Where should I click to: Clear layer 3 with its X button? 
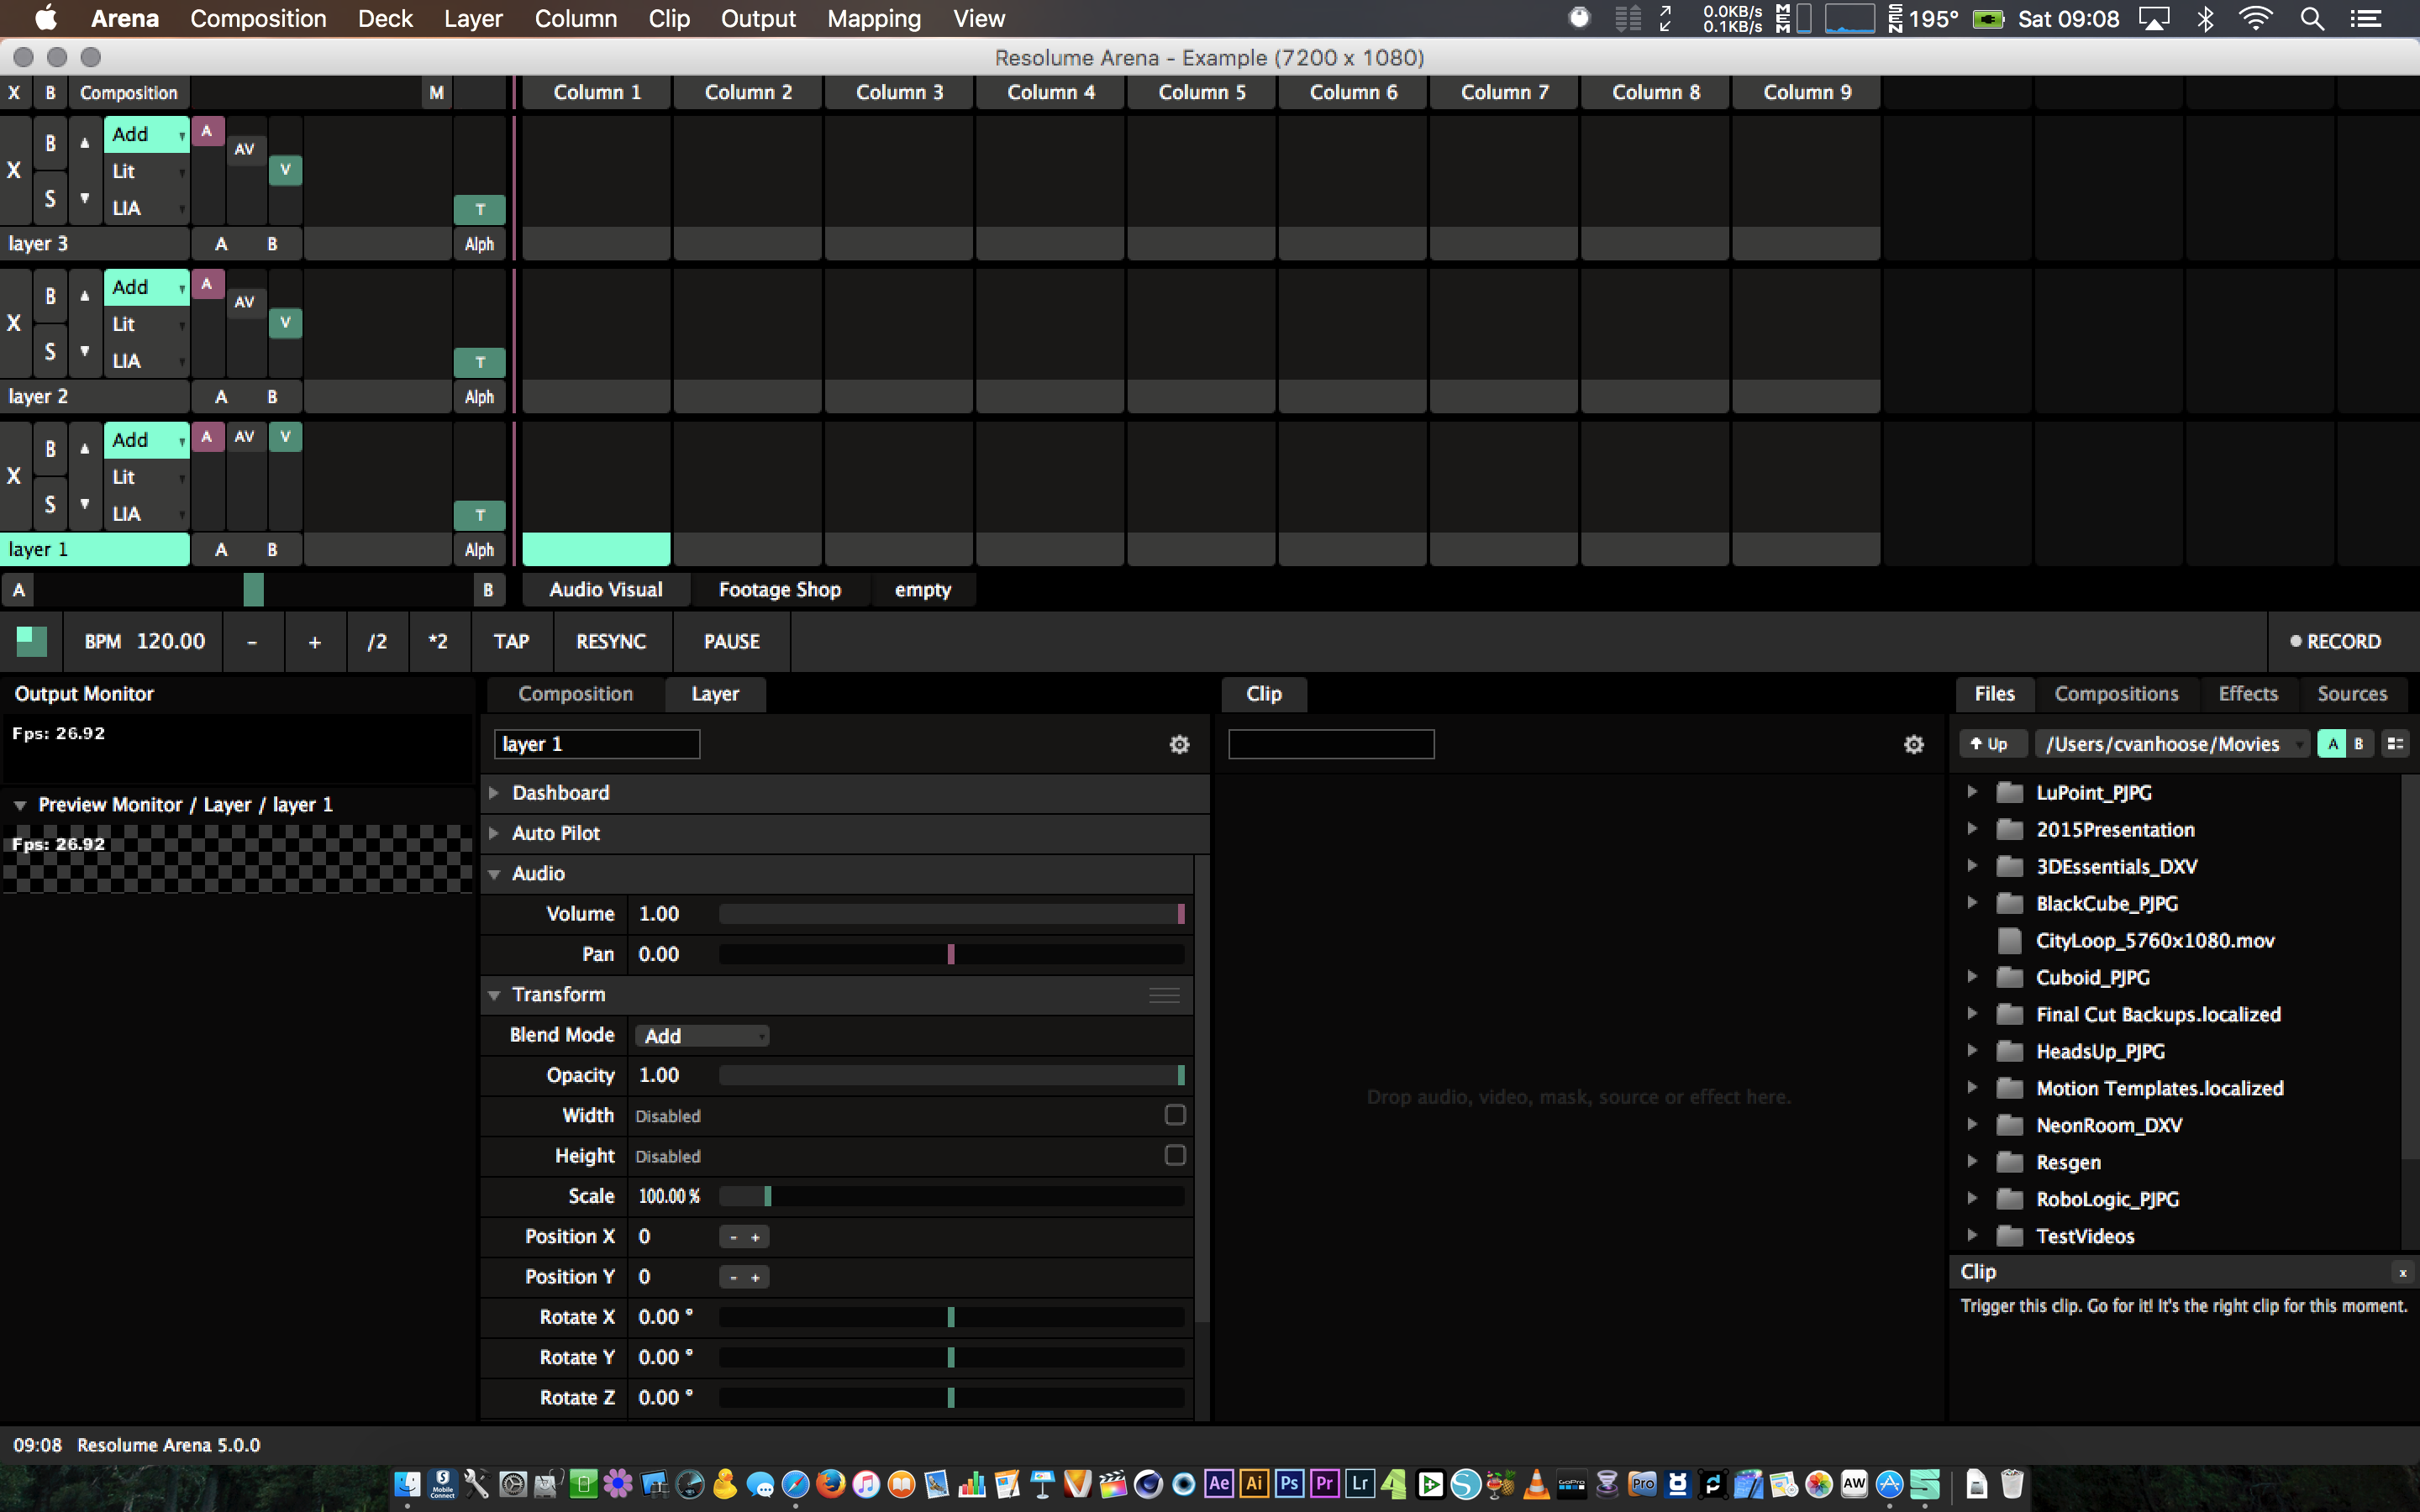[14, 170]
